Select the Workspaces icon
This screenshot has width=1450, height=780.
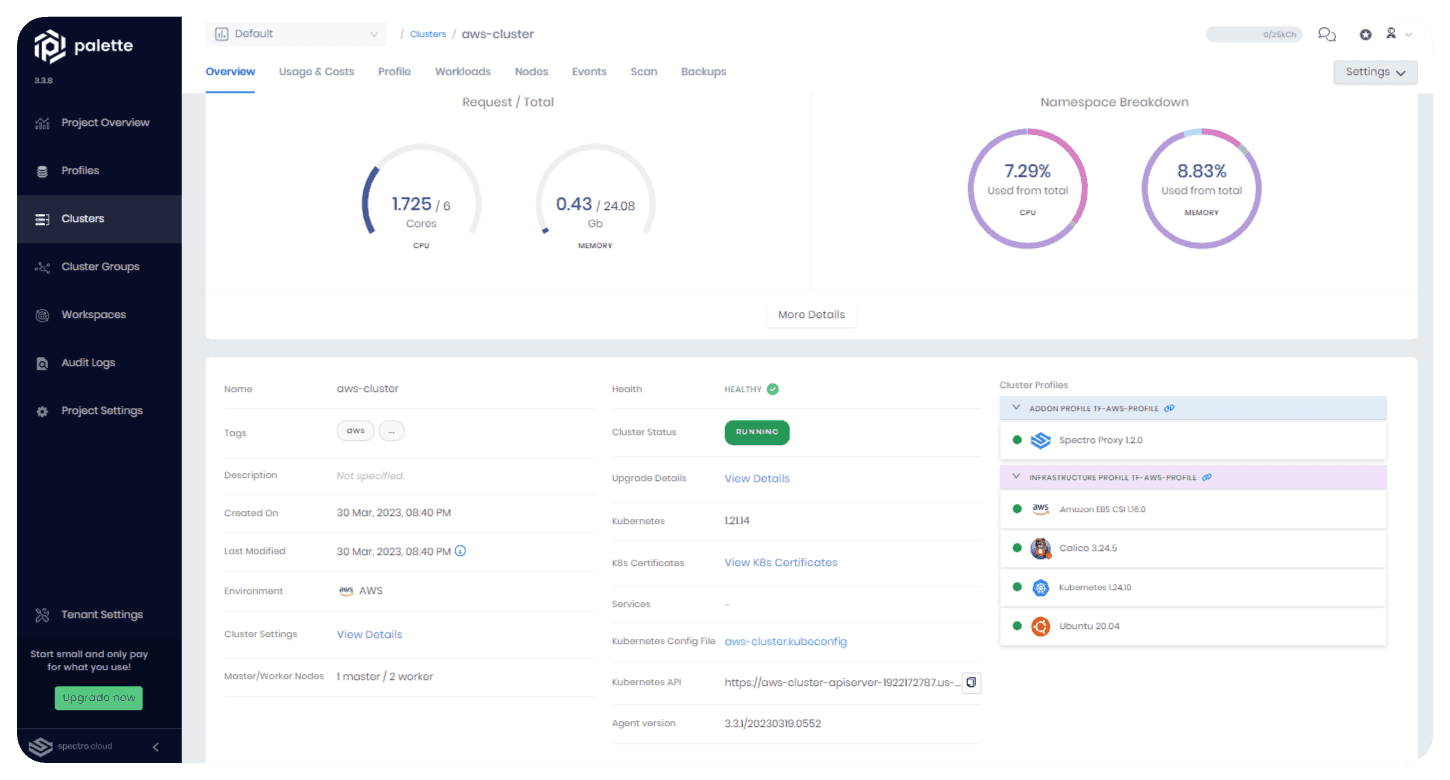(x=42, y=315)
